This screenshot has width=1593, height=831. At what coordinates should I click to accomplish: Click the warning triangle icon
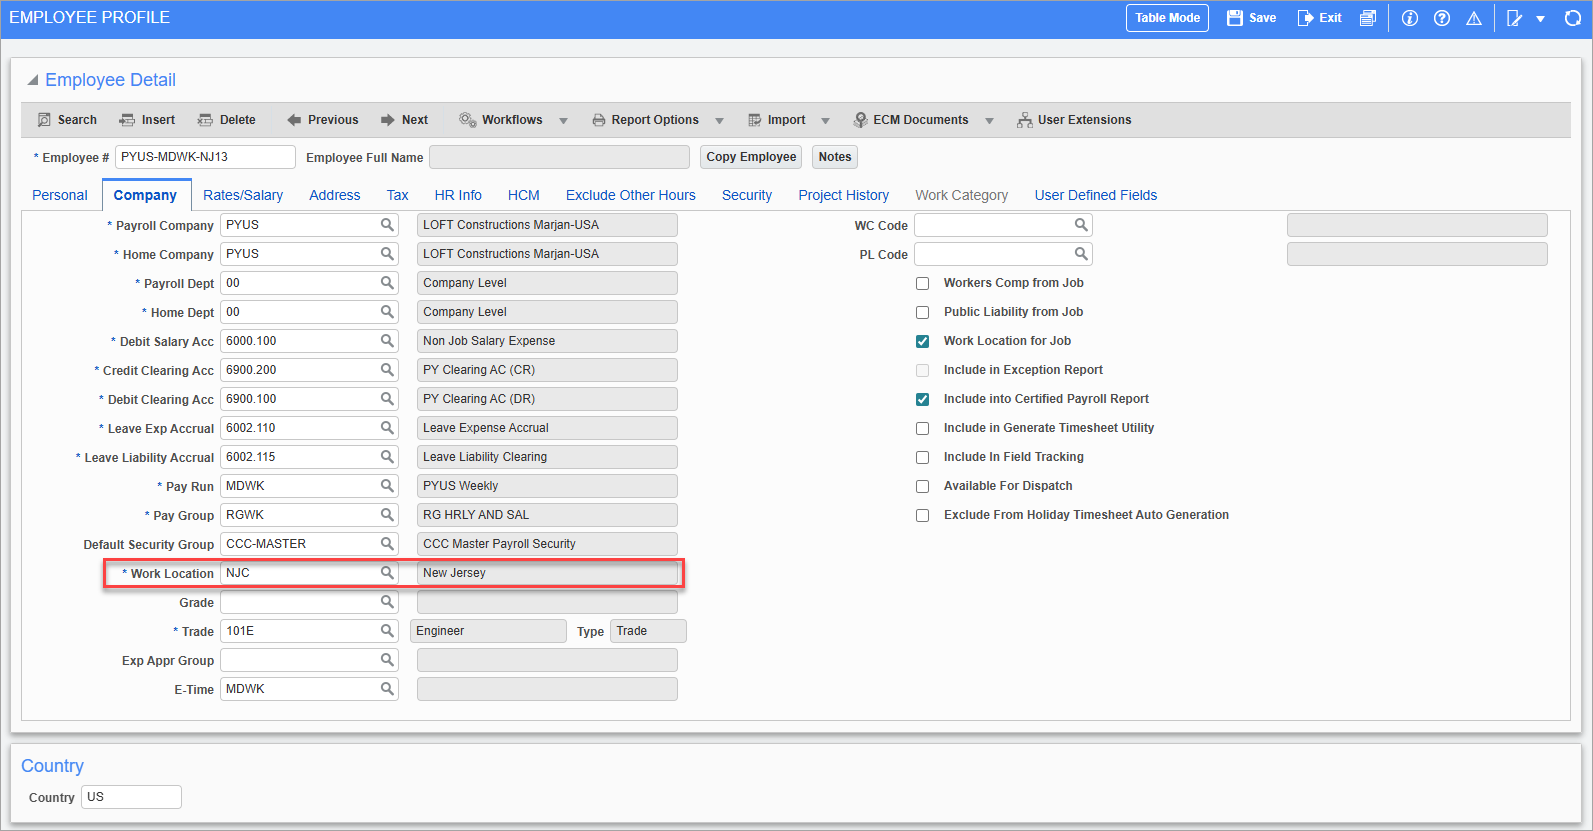1474,18
